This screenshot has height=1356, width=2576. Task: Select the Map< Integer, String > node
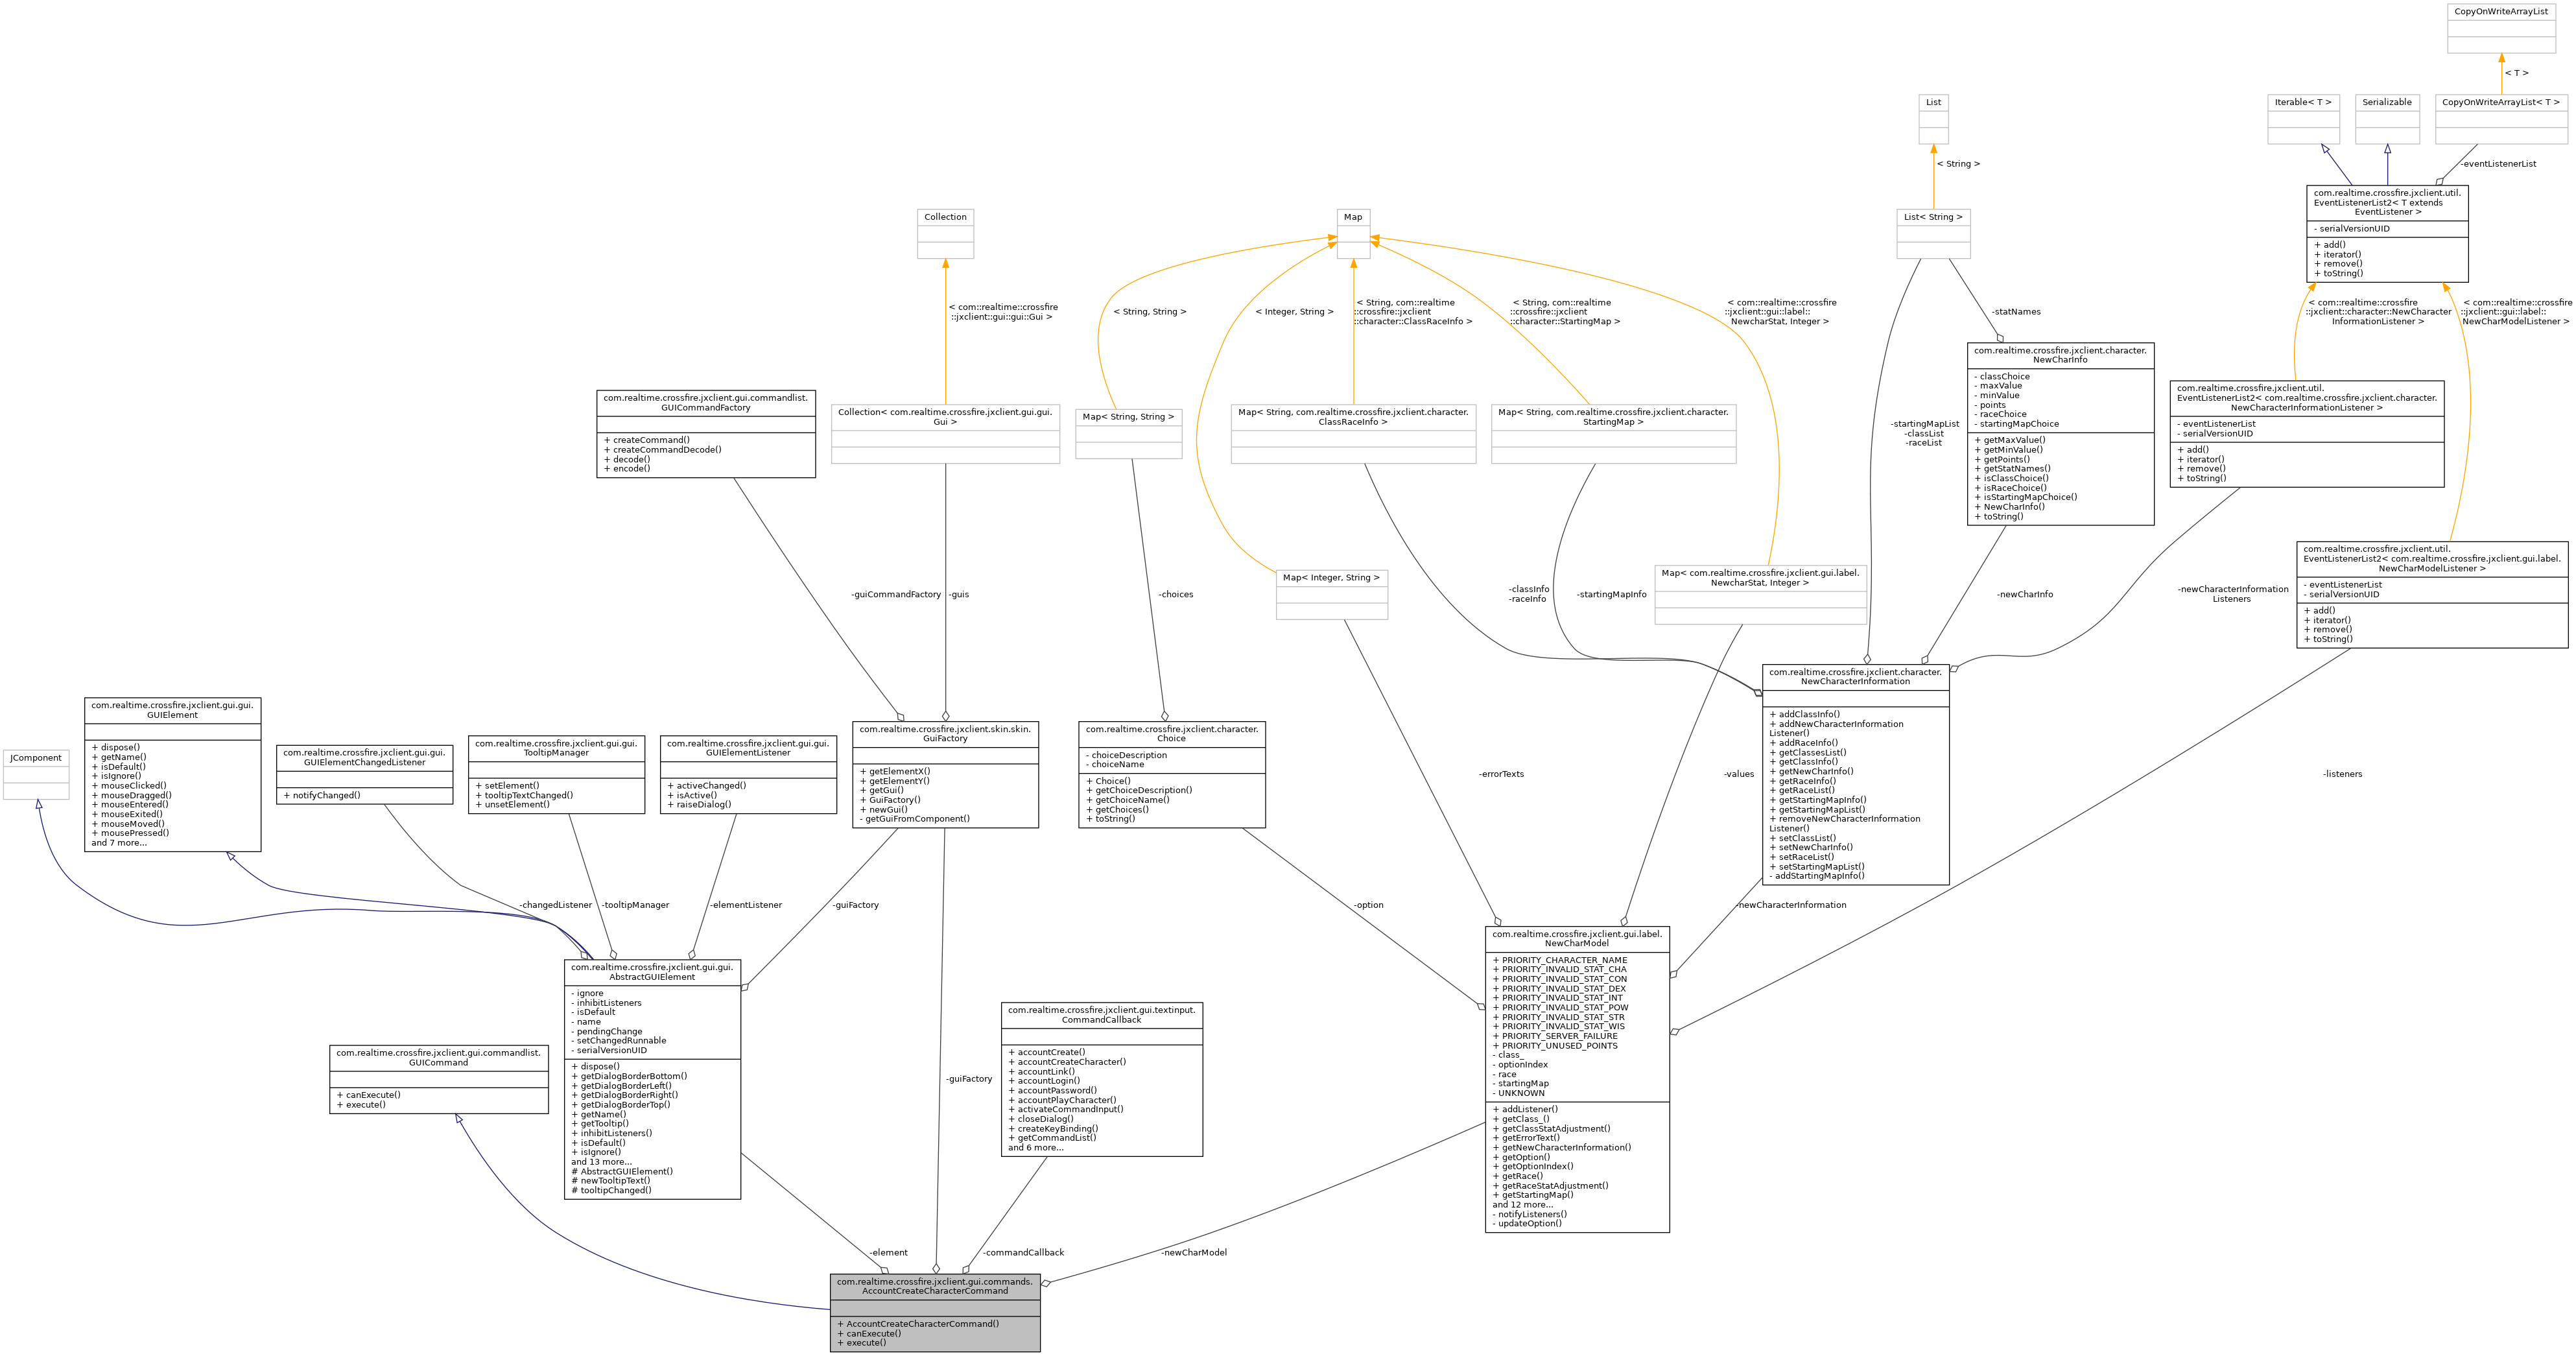point(1331,594)
